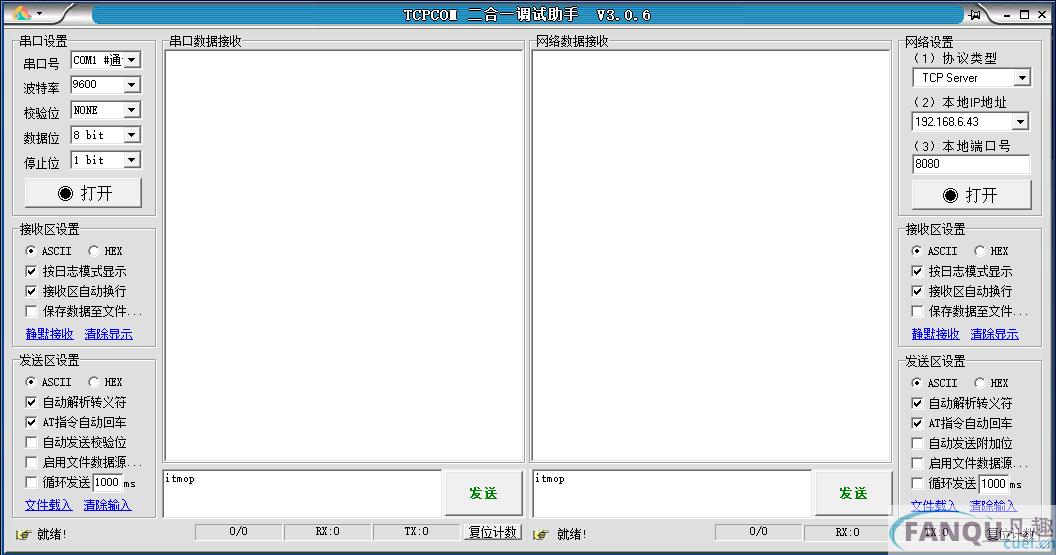Select HEX receive mode in serial settings
1056x555 pixels.
coord(94,251)
